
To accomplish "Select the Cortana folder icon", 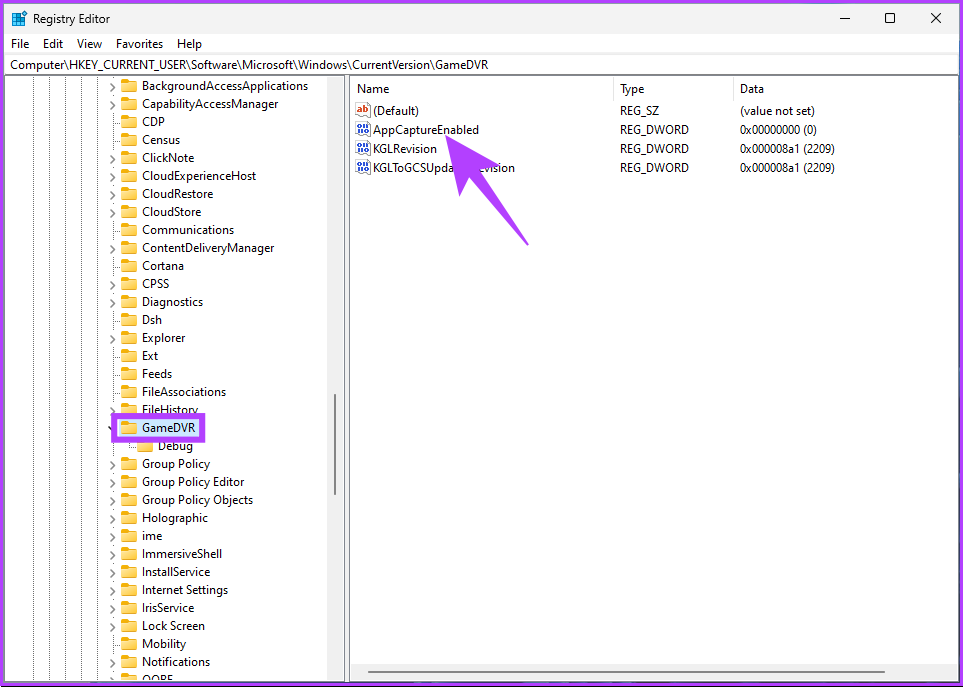I will pos(128,266).
